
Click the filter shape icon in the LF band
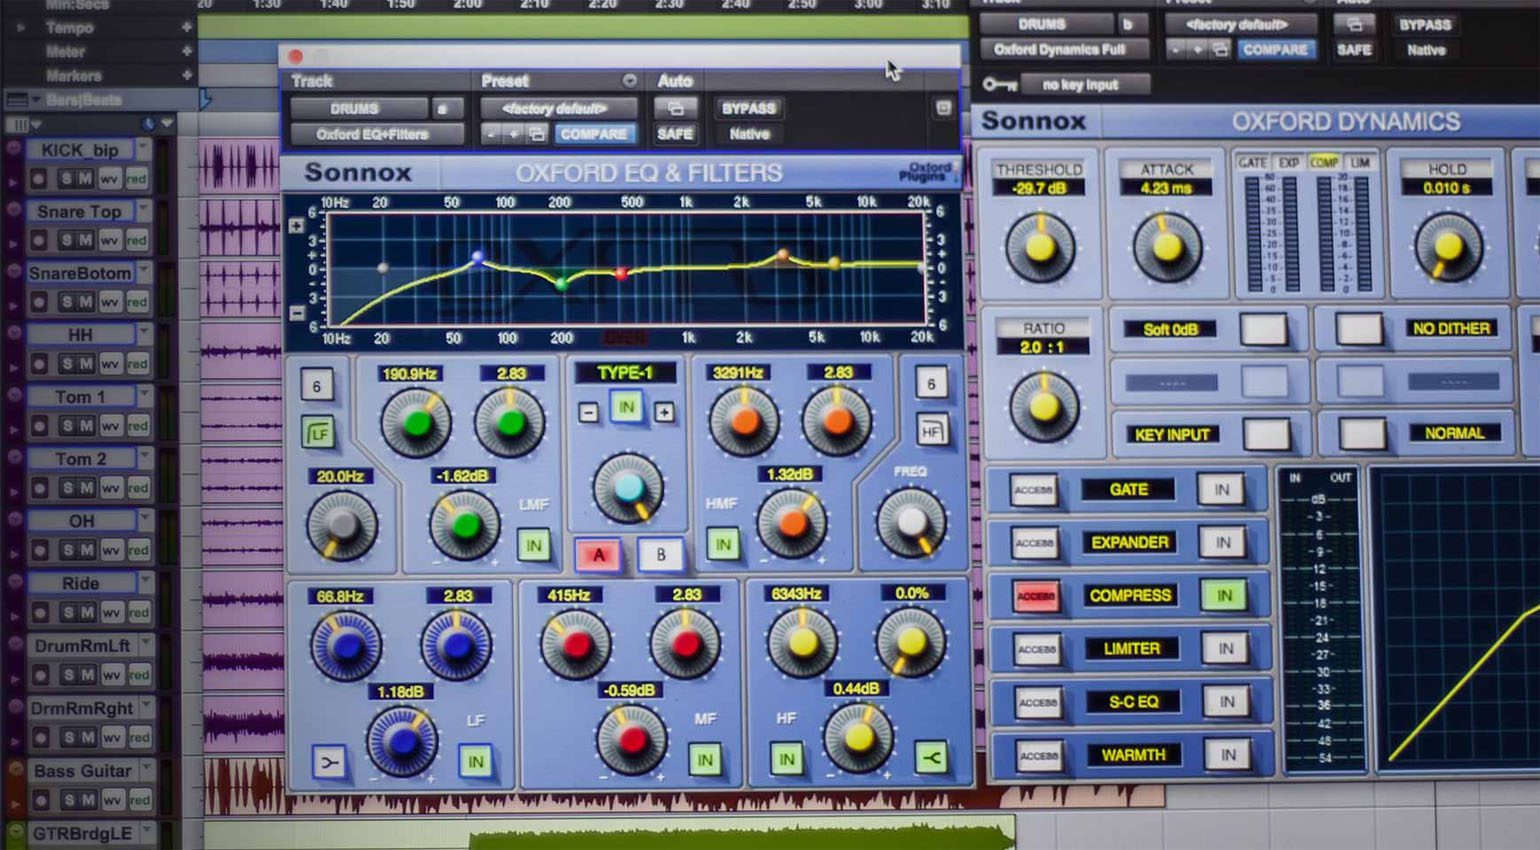pos(330,762)
